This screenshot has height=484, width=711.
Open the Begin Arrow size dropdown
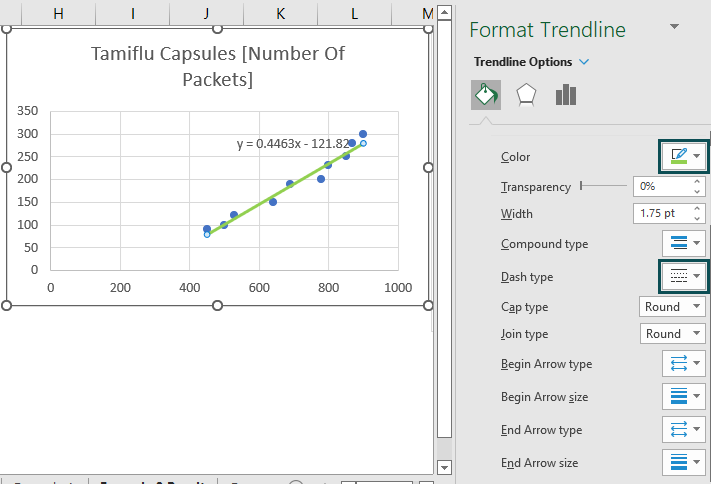[x=684, y=396]
